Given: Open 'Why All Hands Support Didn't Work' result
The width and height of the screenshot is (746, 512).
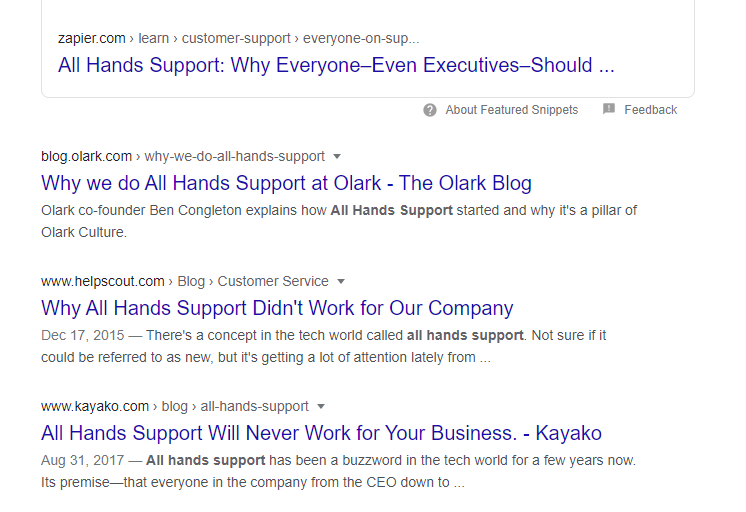Looking at the screenshot, I should (x=277, y=308).
